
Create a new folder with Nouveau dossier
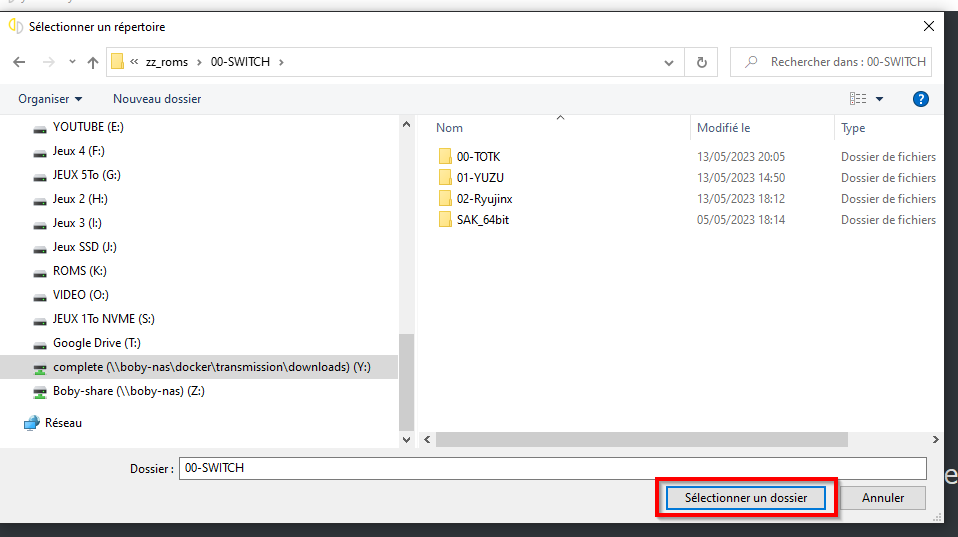[x=157, y=99]
